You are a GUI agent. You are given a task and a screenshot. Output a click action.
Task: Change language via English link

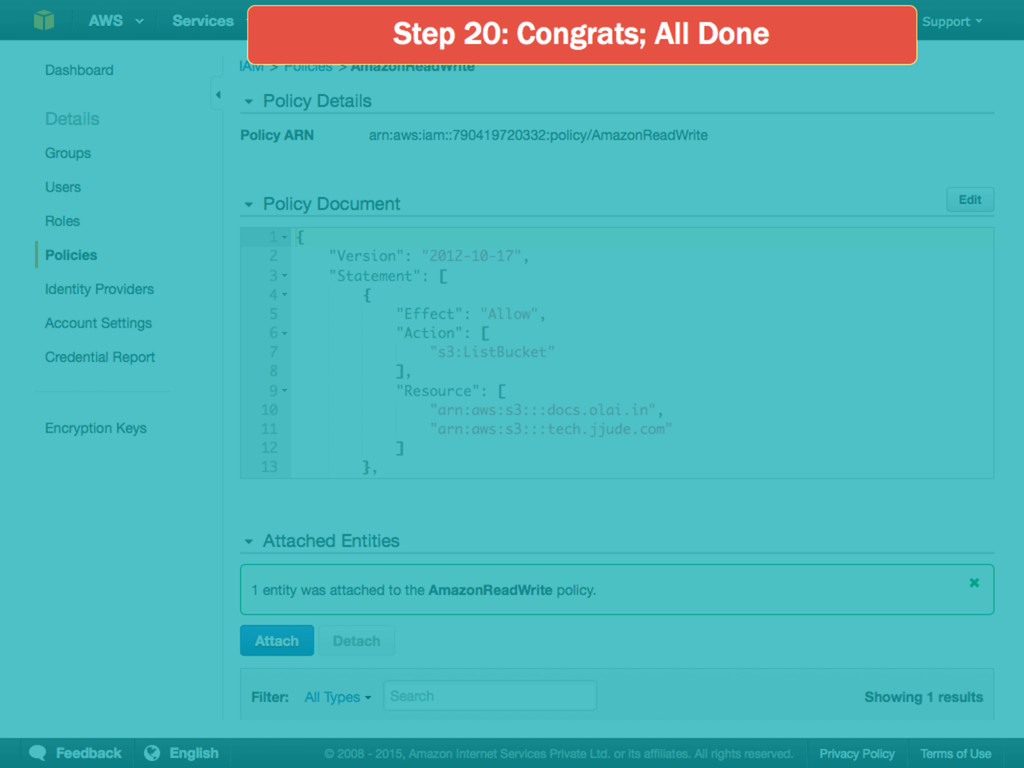[x=194, y=753]
